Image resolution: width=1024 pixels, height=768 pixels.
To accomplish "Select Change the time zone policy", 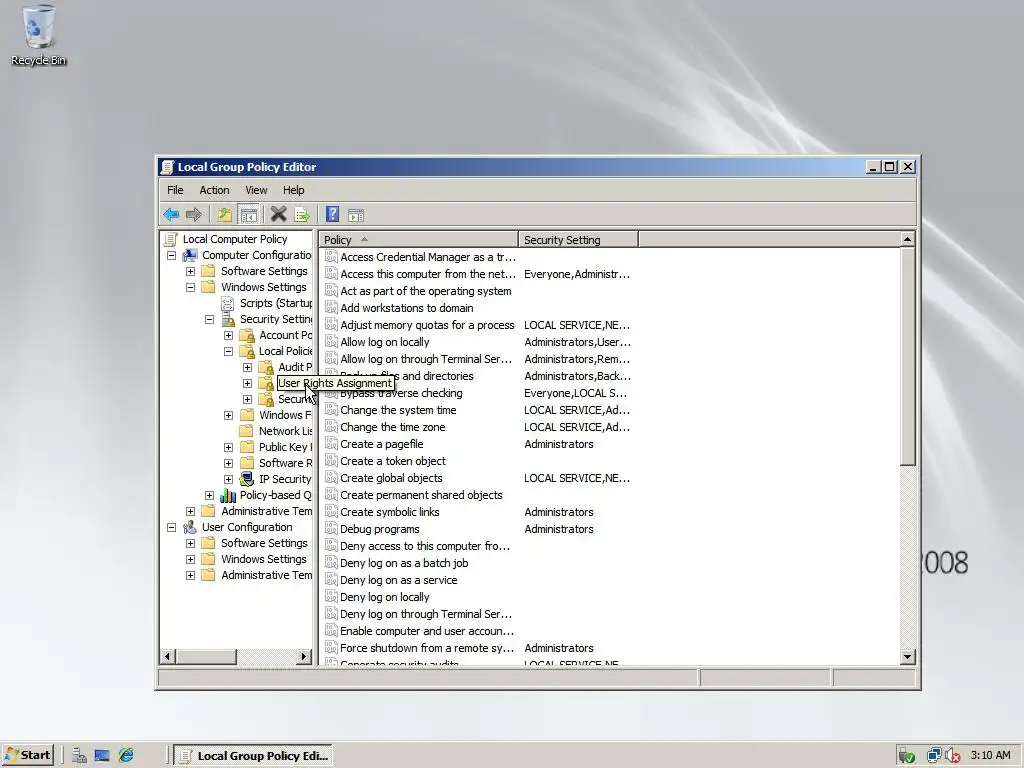I will tap(392, 426).
